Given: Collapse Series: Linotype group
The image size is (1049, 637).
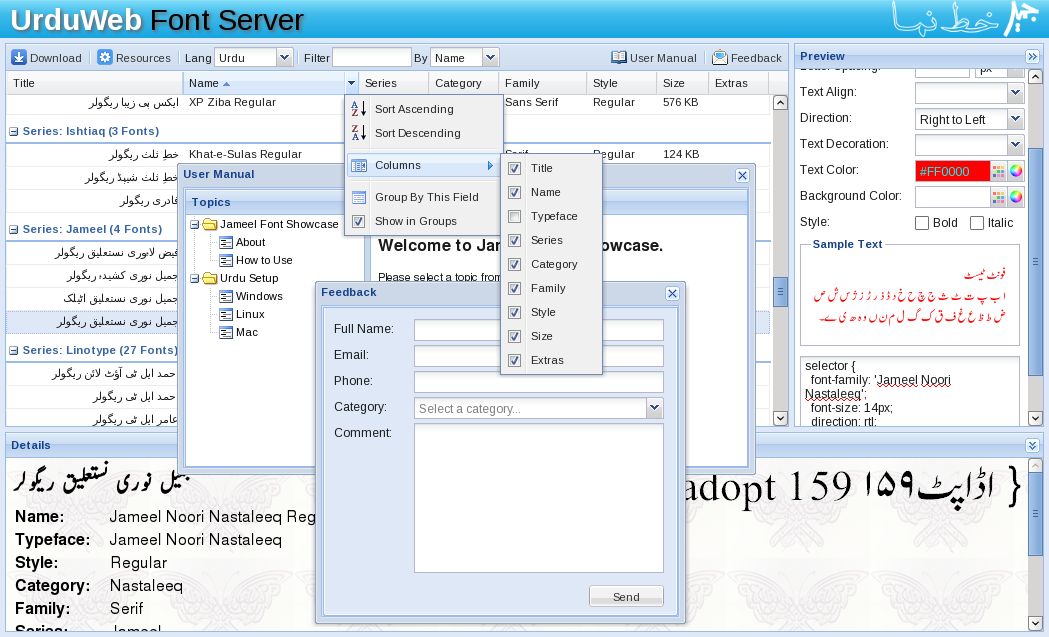Looking at the screenshot, I should pyautogui.click(x=13, y=351).
